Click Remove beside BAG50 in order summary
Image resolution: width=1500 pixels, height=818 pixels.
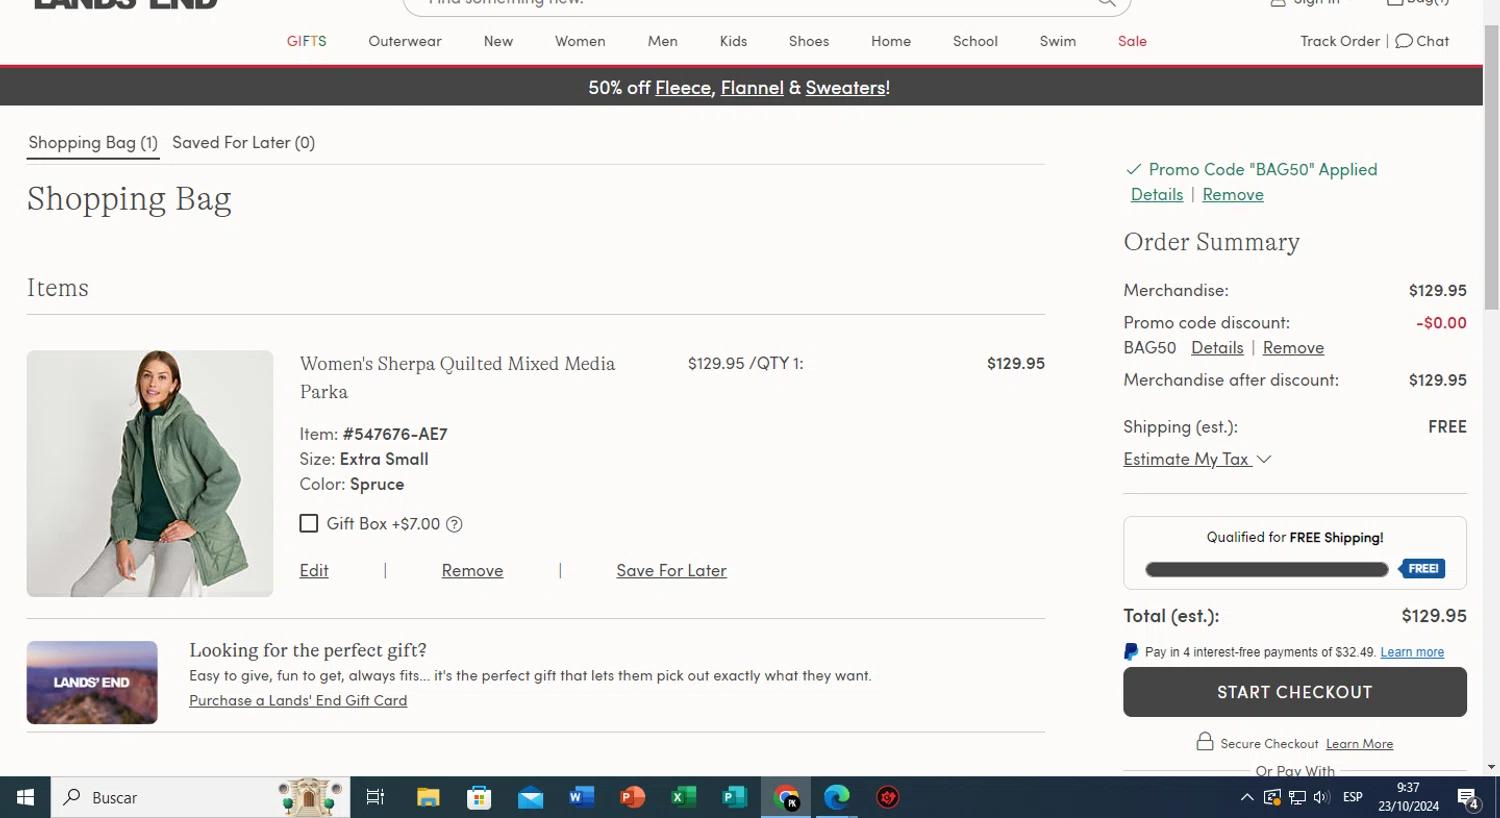coord(1293,347)
